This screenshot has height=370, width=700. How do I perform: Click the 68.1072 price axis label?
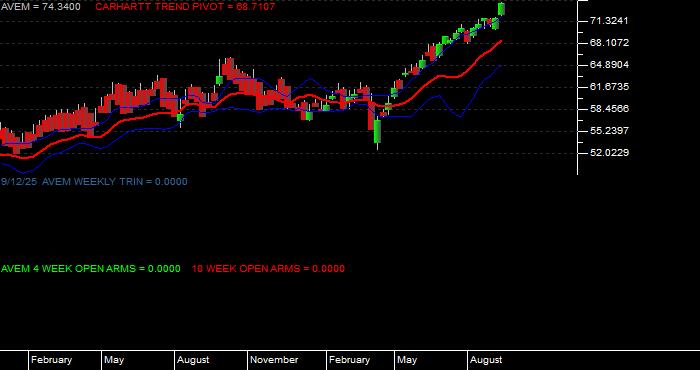click(x=609, y=43)
